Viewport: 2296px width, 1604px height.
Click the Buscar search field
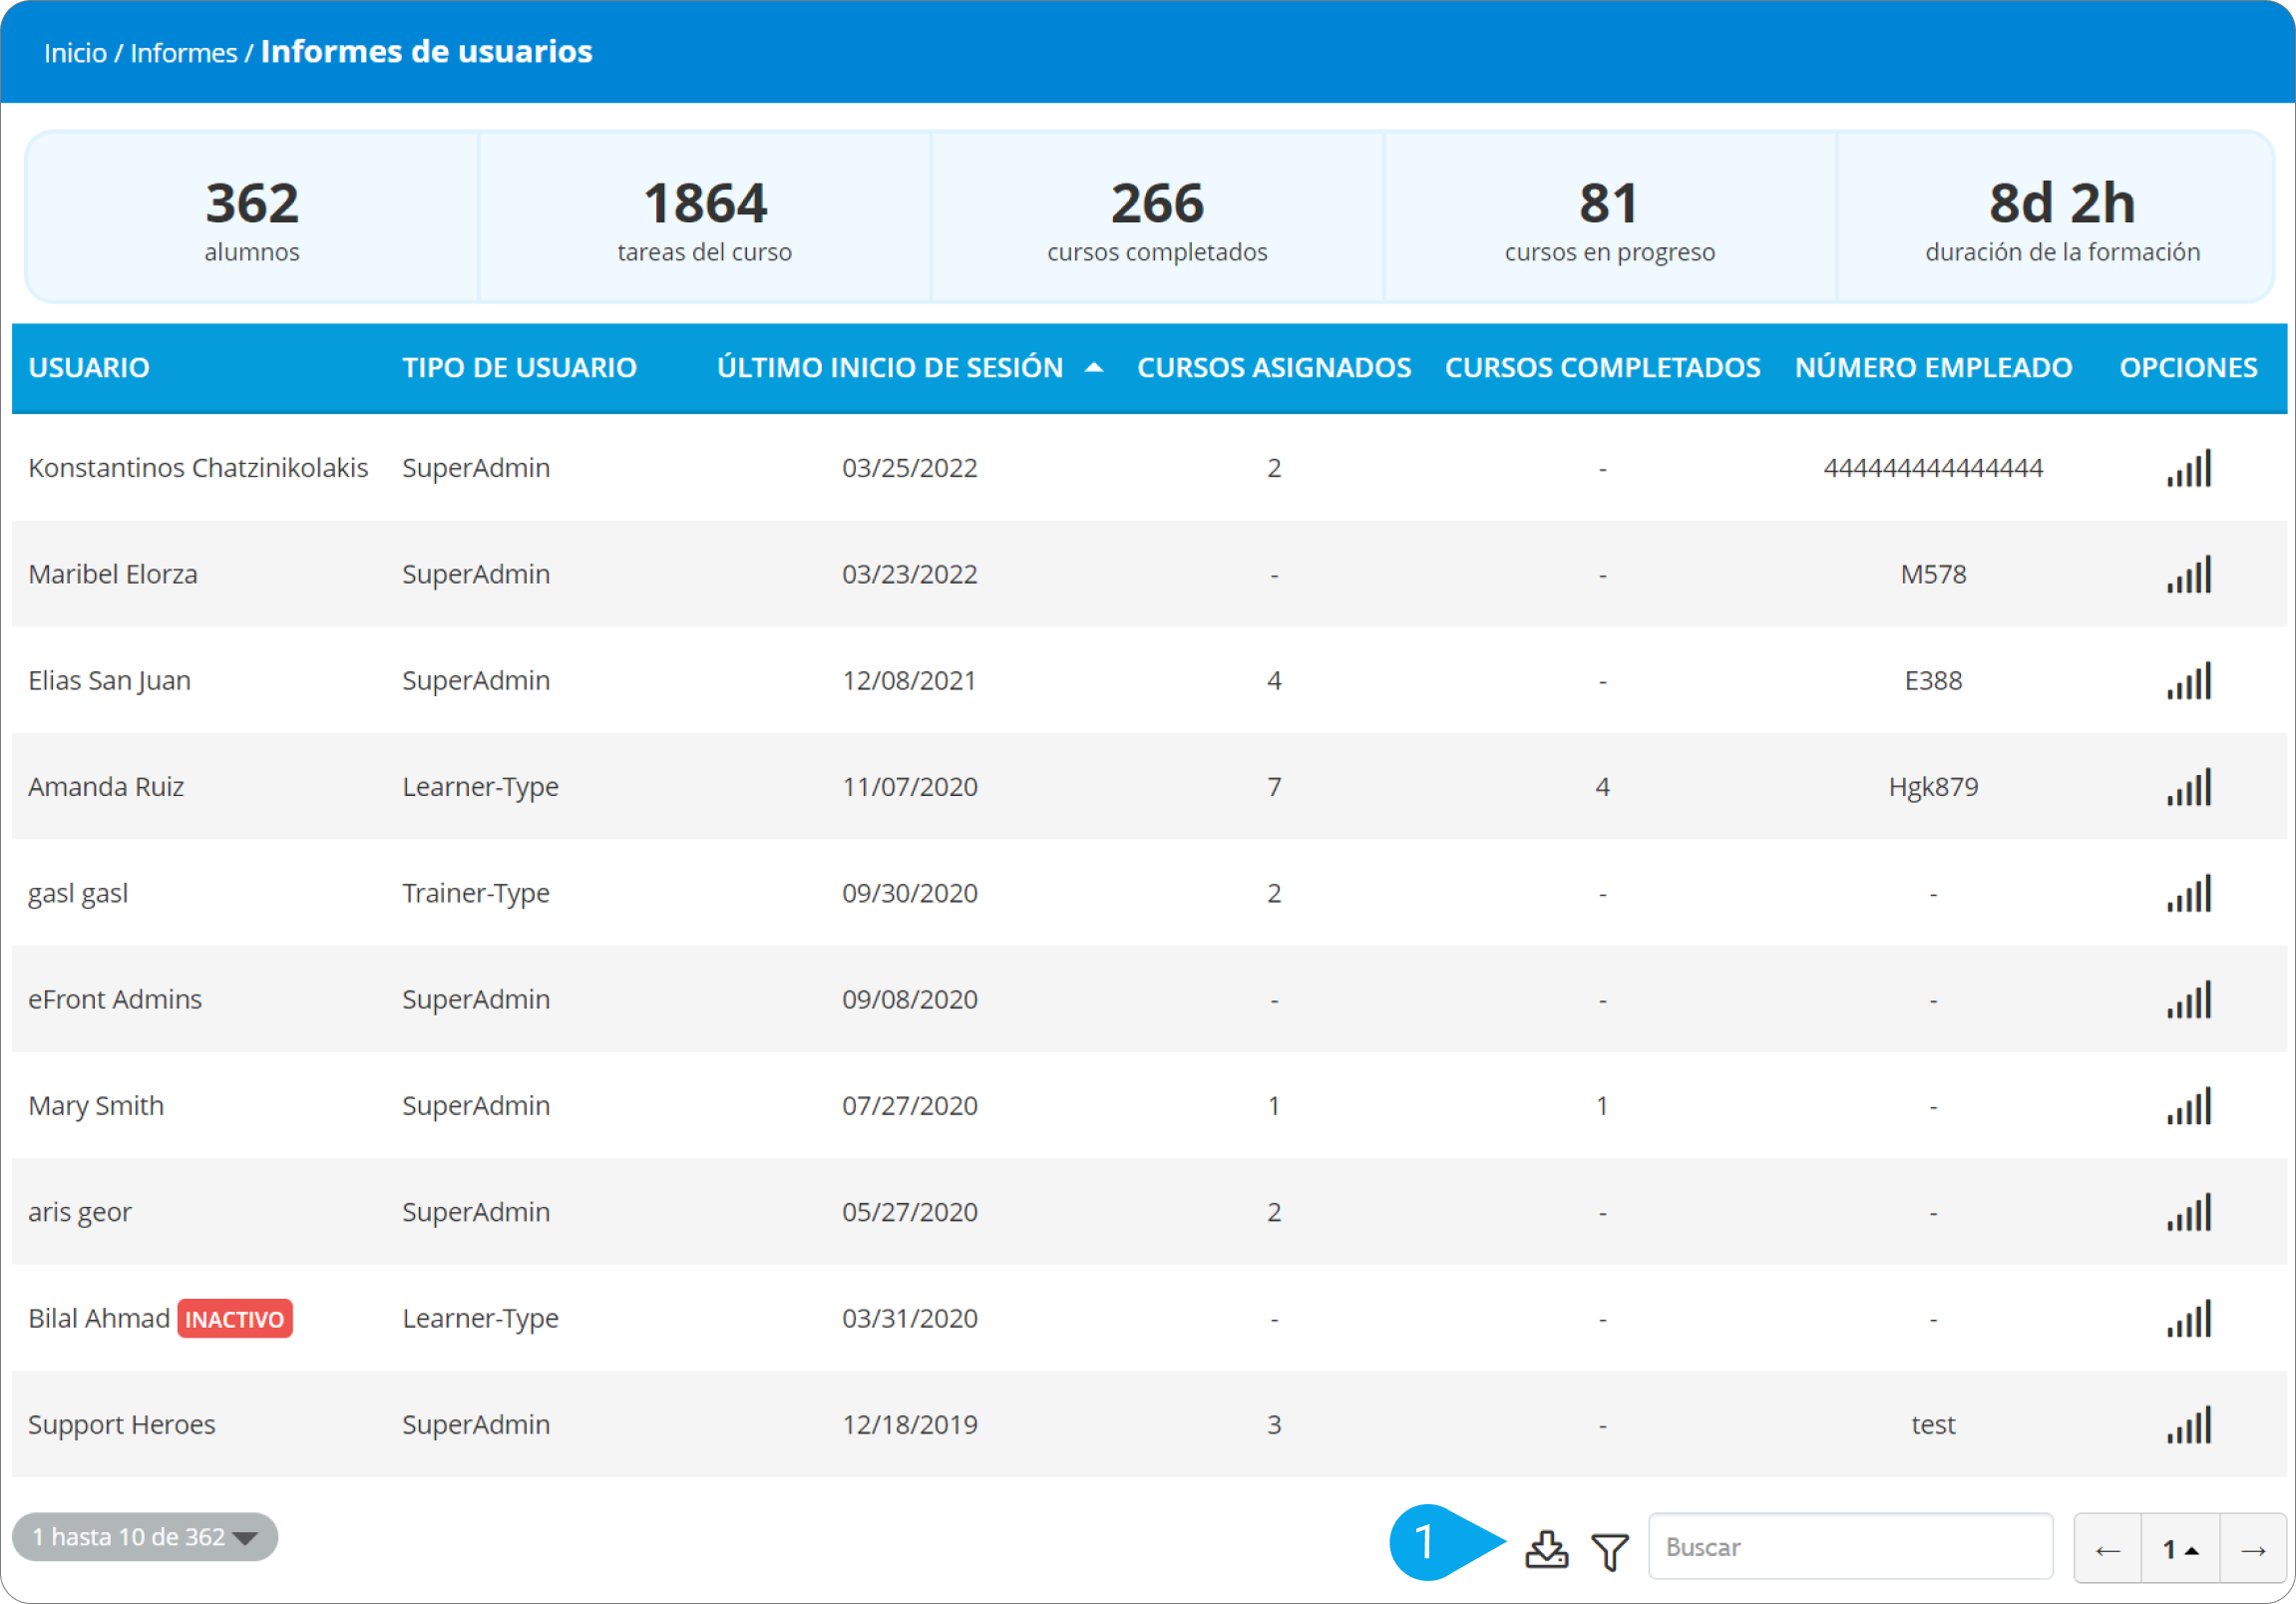[x=1849, y=1547]
